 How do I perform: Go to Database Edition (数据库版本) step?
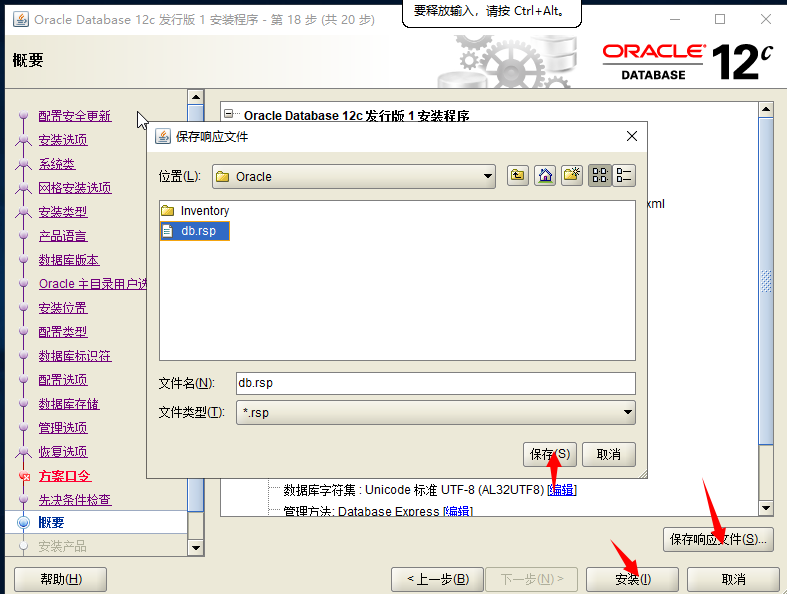pyautogui.click(x=69, y=260)
